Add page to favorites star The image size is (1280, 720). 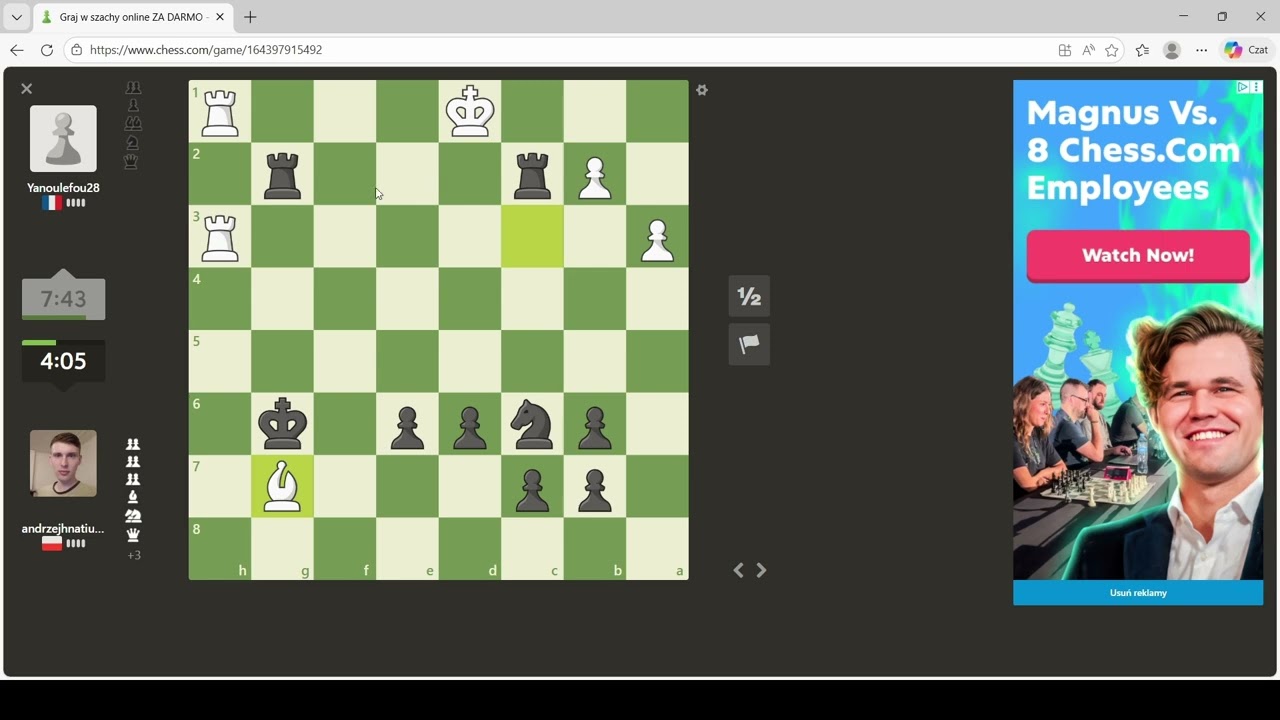1112,50
